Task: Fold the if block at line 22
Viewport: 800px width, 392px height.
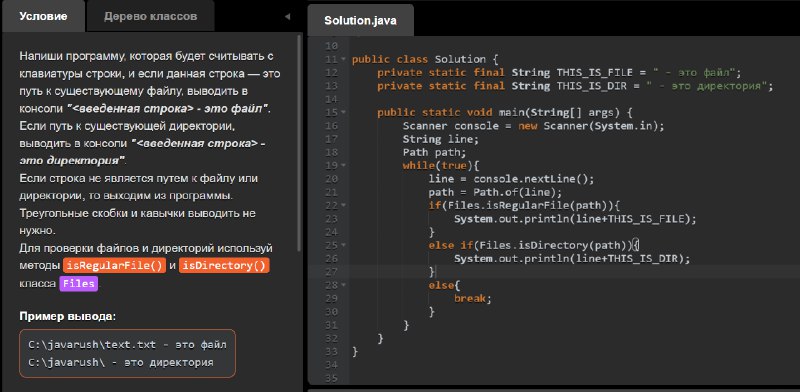Action: pos(343,205)
